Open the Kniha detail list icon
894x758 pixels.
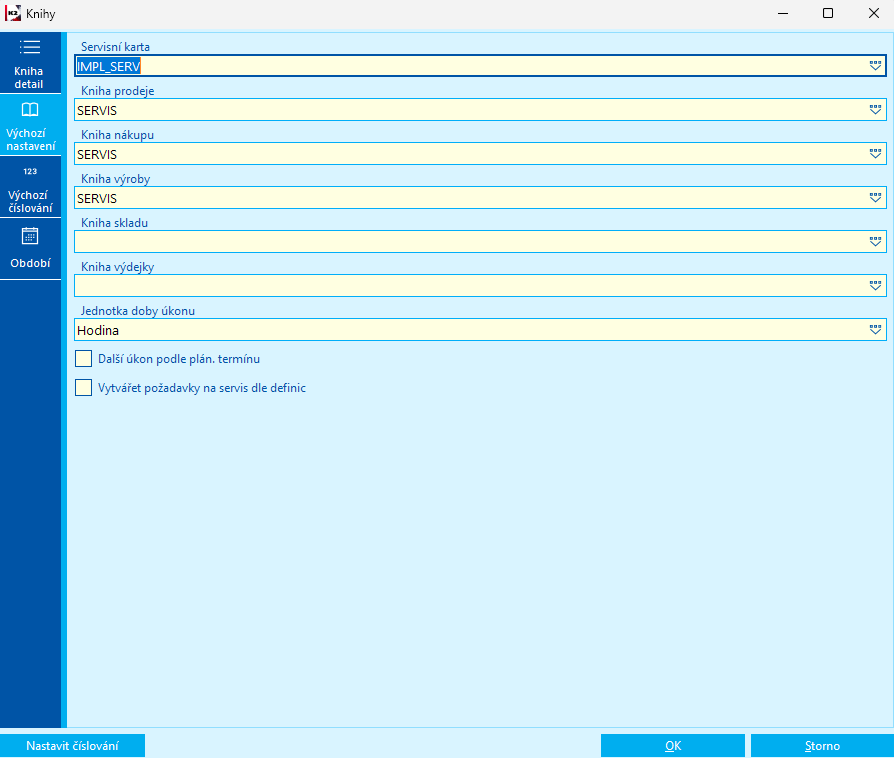30,47
